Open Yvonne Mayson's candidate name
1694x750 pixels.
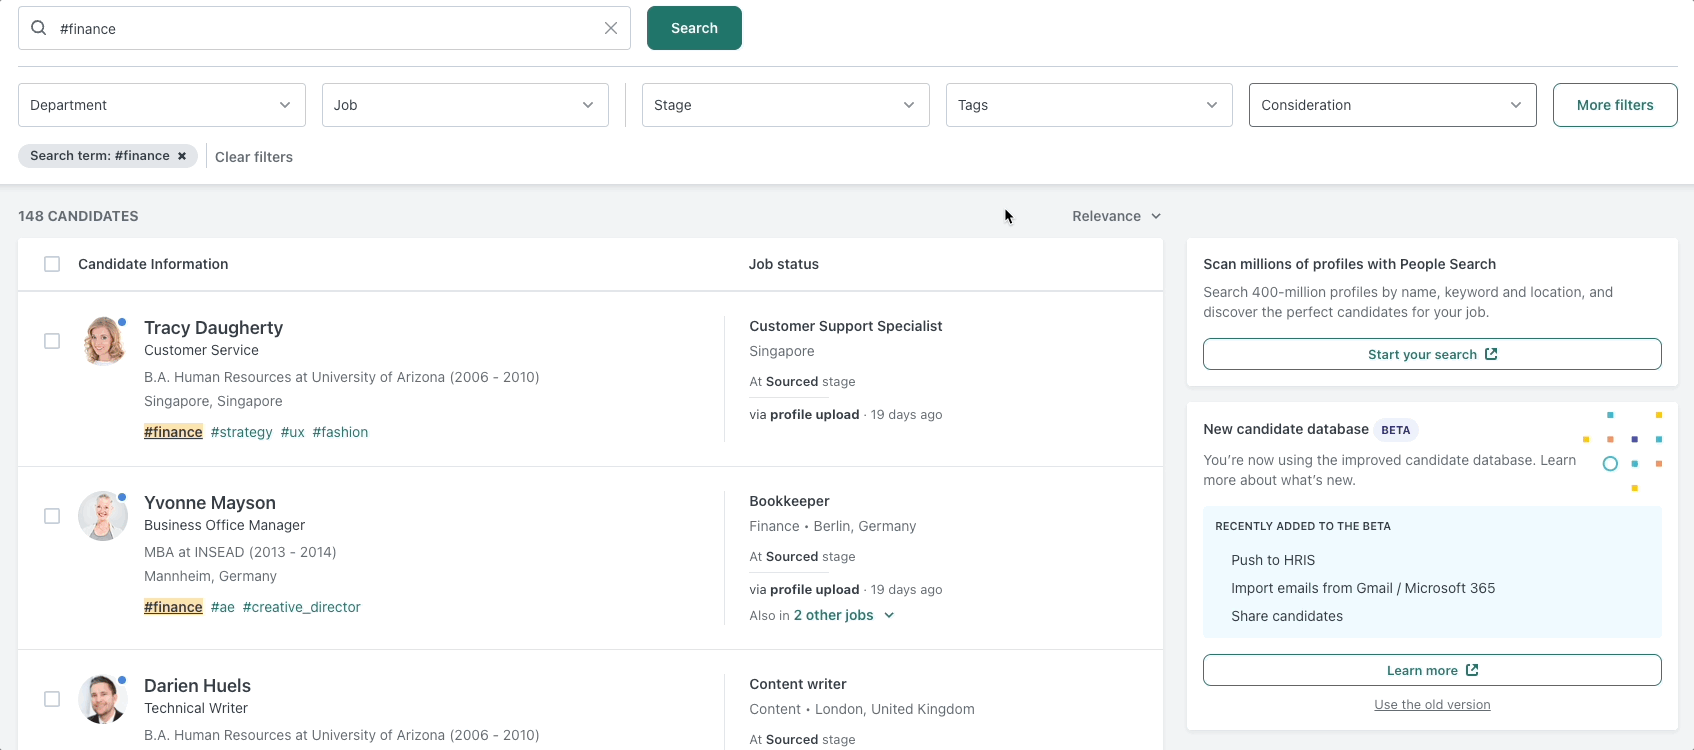210,503
